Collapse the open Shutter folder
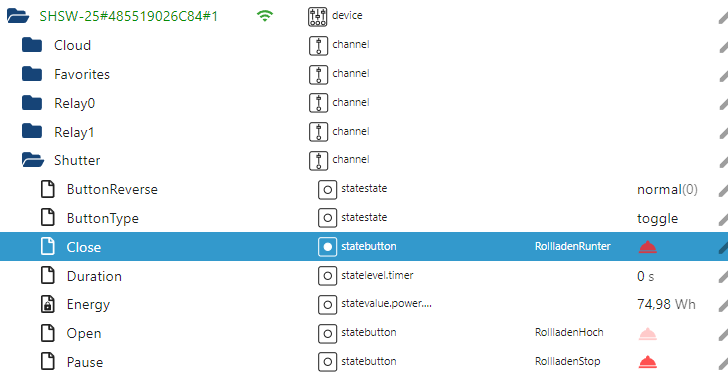728x373 pixels. point(32,160)
